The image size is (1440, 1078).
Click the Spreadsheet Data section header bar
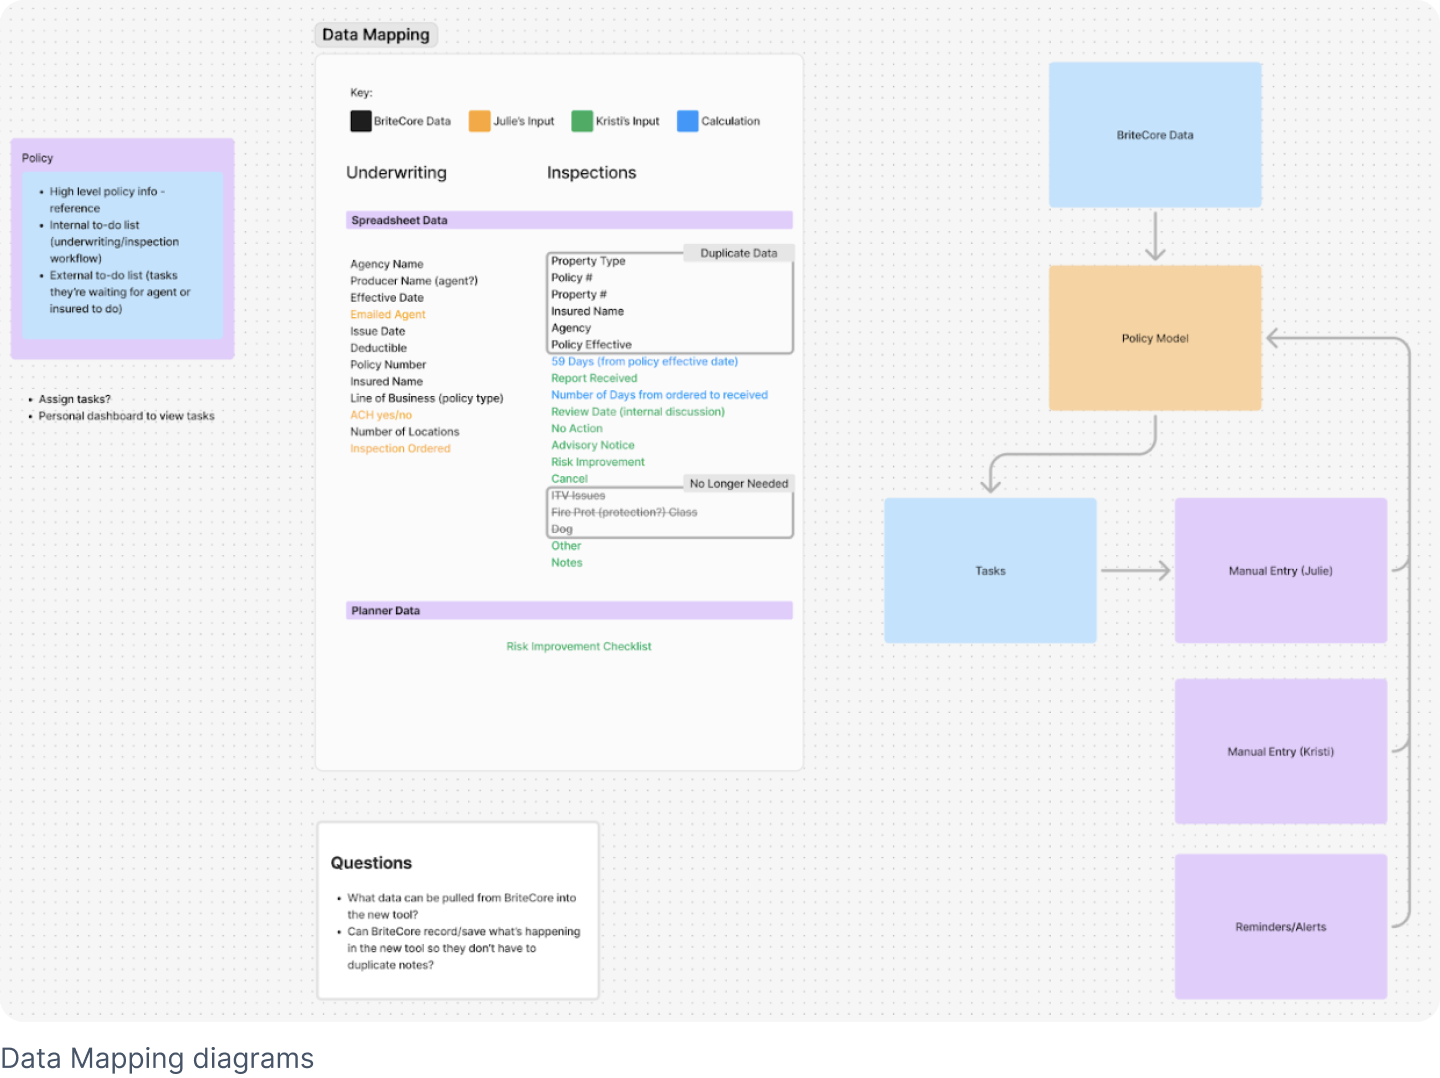pyautogui.click(x=569, y=220)
